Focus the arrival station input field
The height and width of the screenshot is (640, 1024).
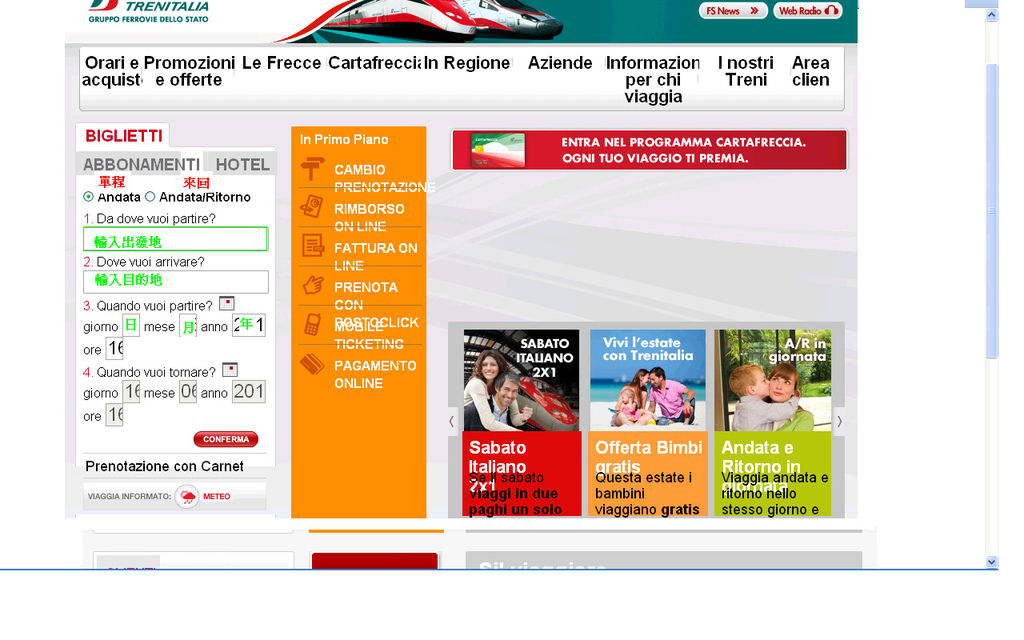[x=176, y=282]
